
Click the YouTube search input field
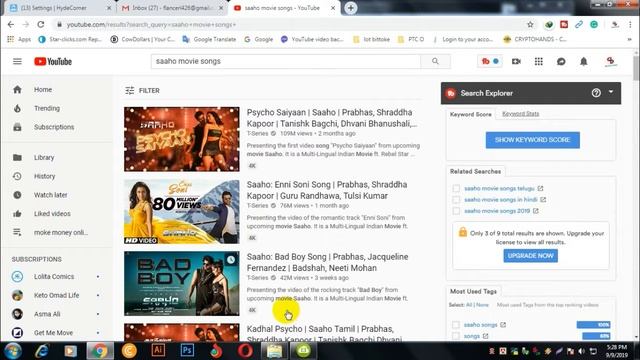point(286,61)
